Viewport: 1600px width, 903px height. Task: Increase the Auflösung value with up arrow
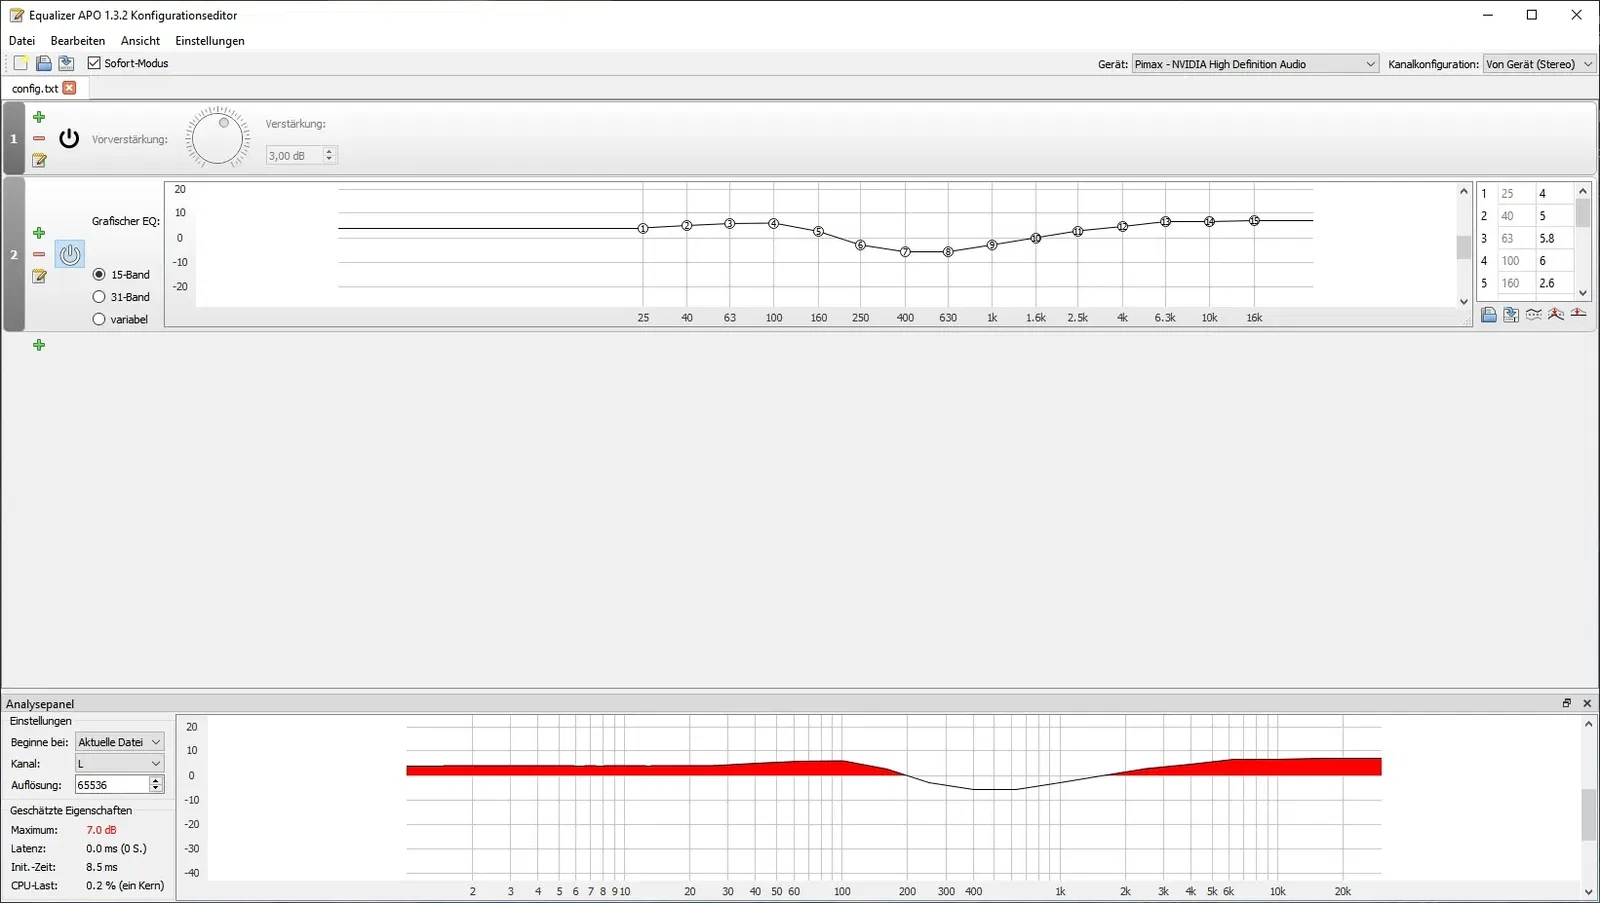156,781
